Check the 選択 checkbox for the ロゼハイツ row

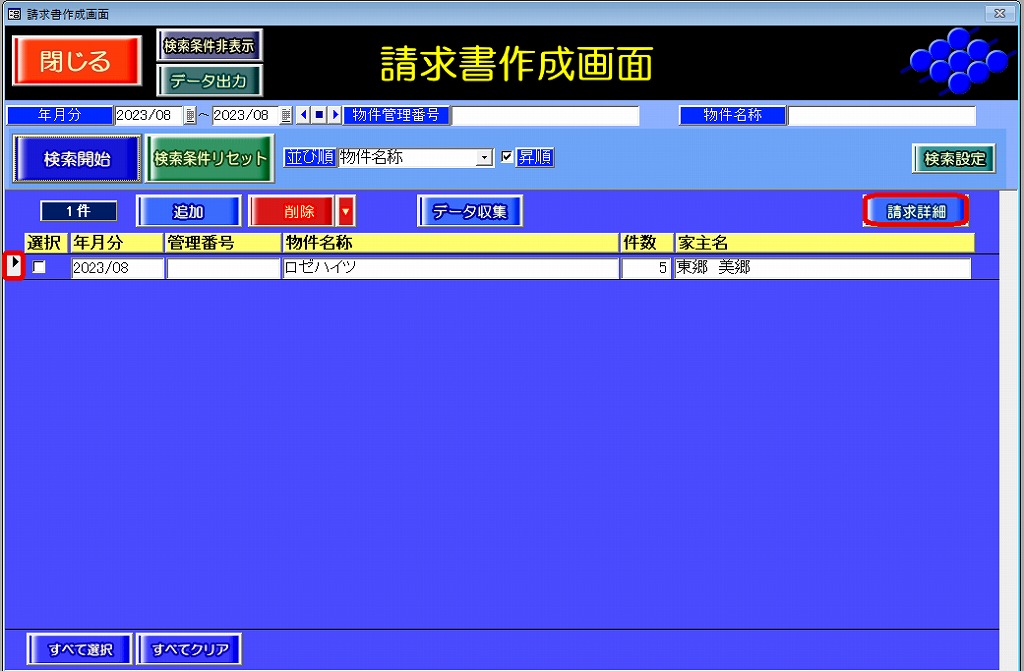coord(39,267)
